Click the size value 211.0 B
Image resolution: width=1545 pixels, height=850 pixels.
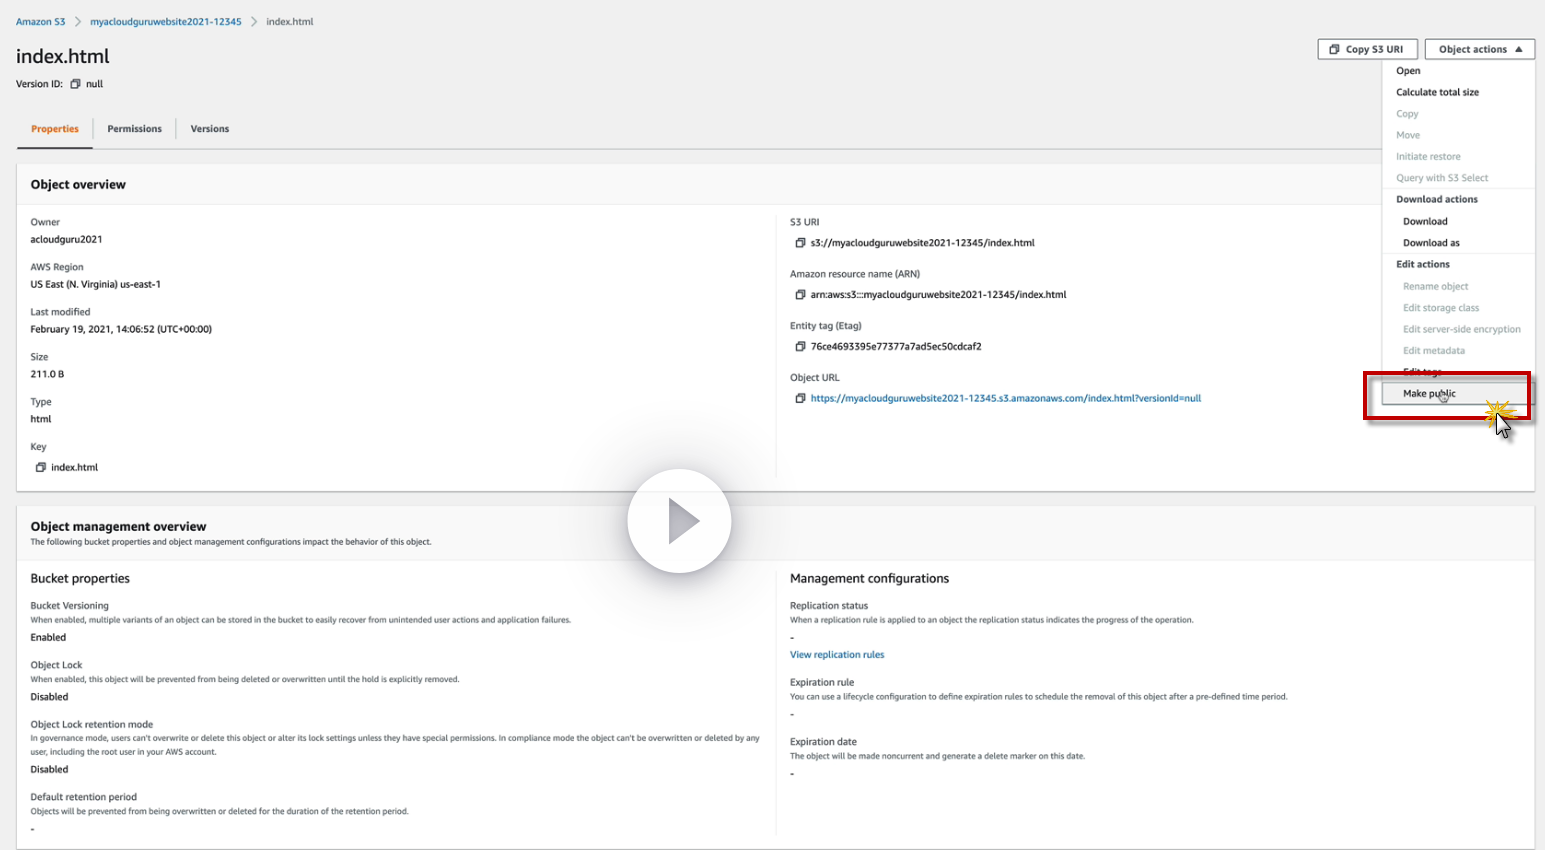pos(47,375)
